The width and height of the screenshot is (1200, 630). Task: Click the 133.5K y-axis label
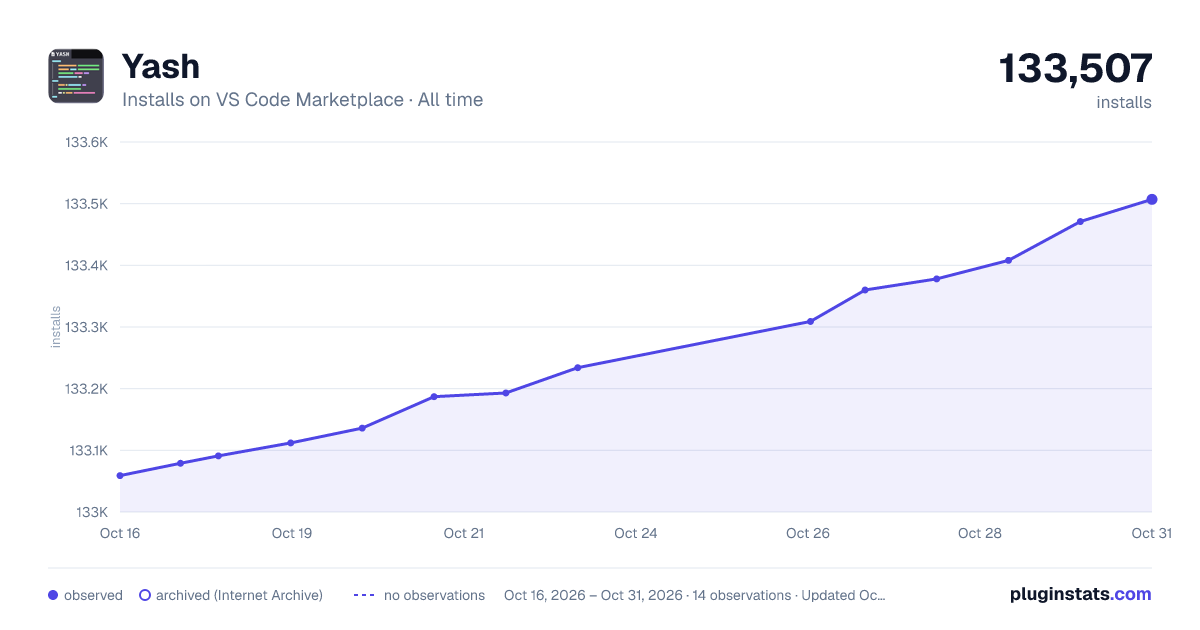pos(86,204)
